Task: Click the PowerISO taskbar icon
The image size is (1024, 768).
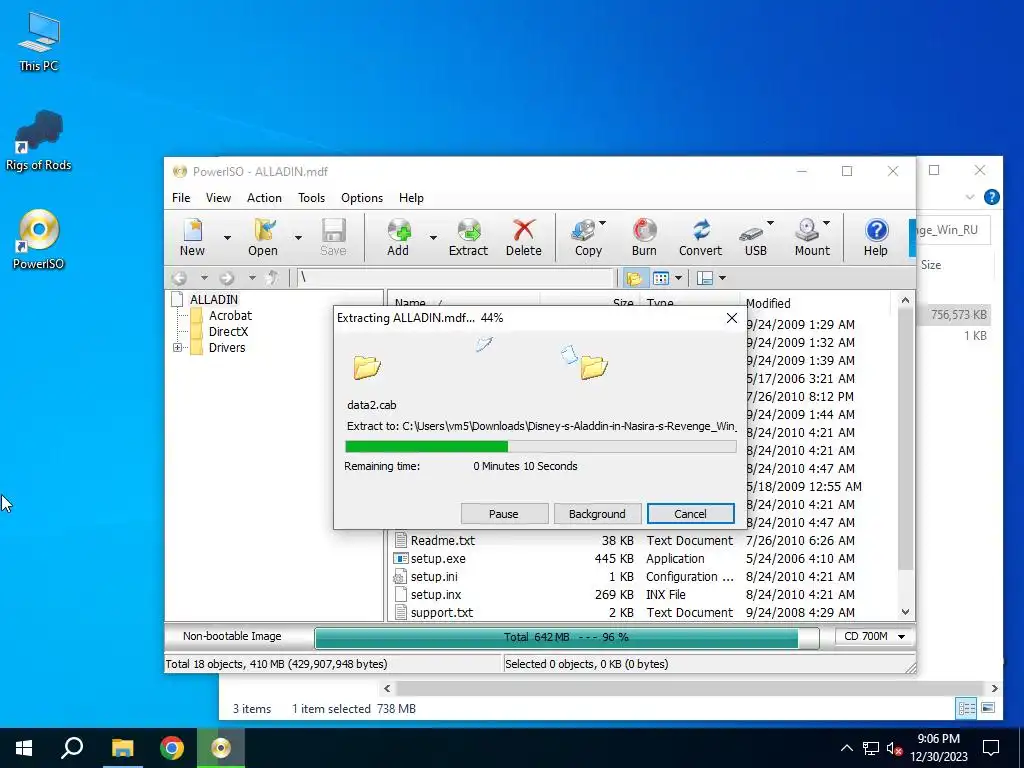Action: [221, 748]
